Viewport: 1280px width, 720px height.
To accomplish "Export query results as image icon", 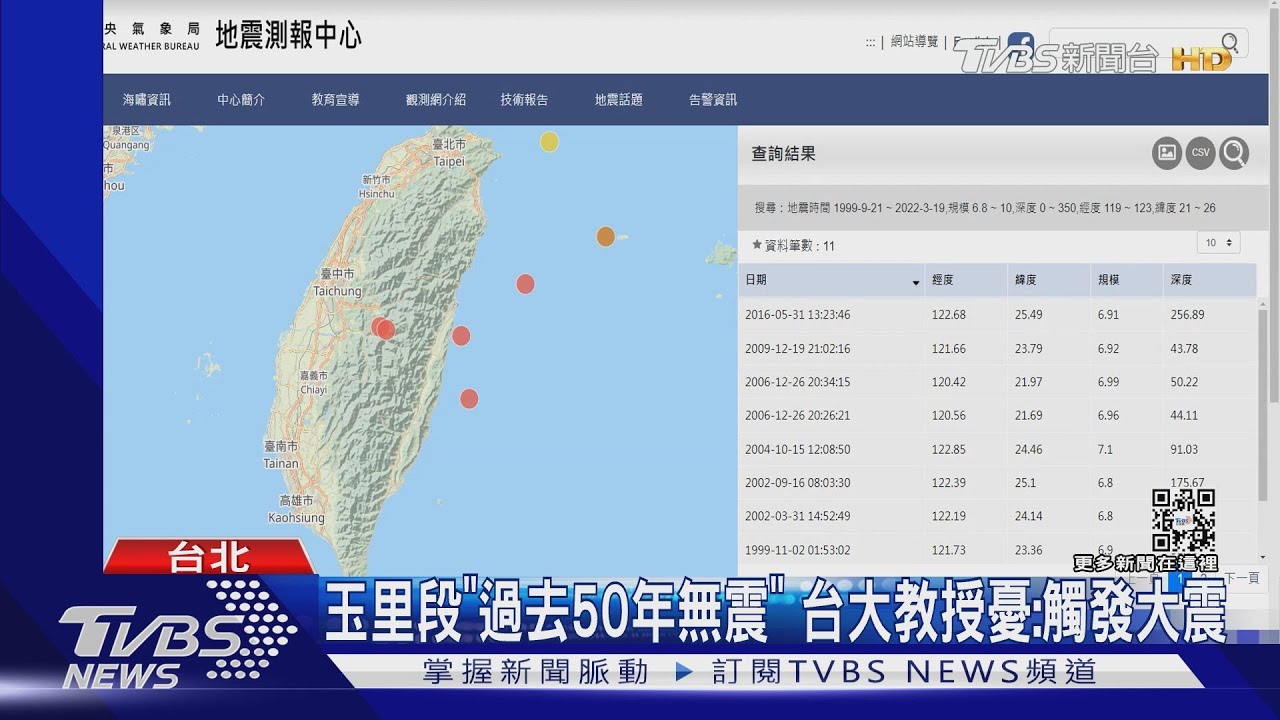I will 1166,153.
